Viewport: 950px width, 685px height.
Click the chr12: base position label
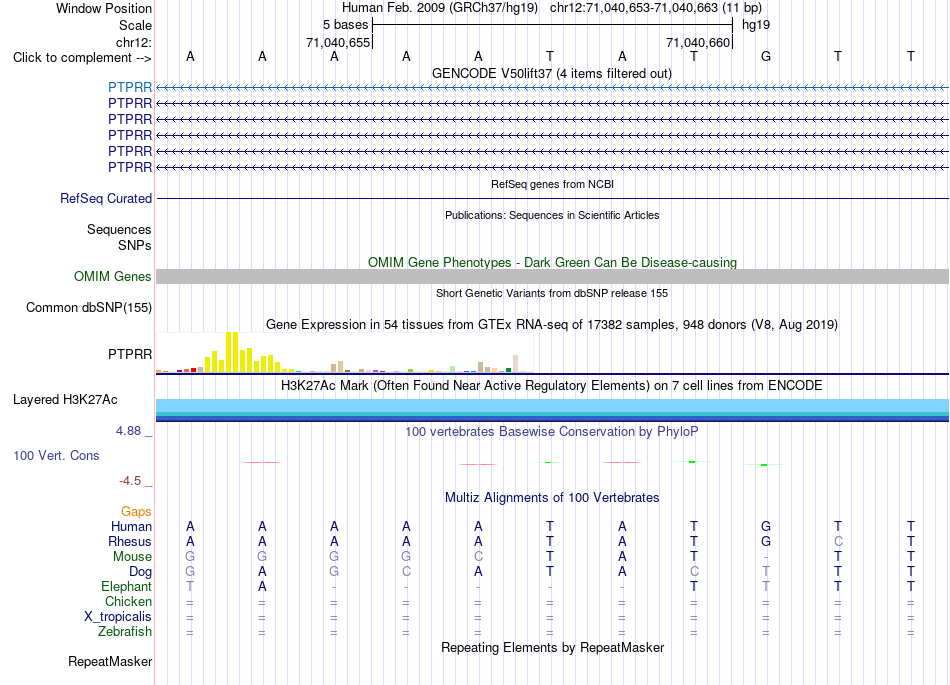[134, 42]
